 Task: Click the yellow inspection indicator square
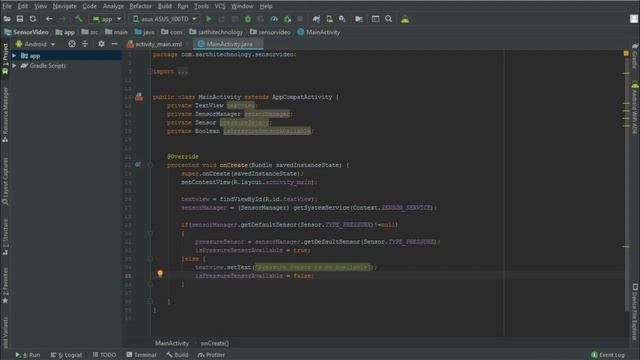tap(626, 53)
